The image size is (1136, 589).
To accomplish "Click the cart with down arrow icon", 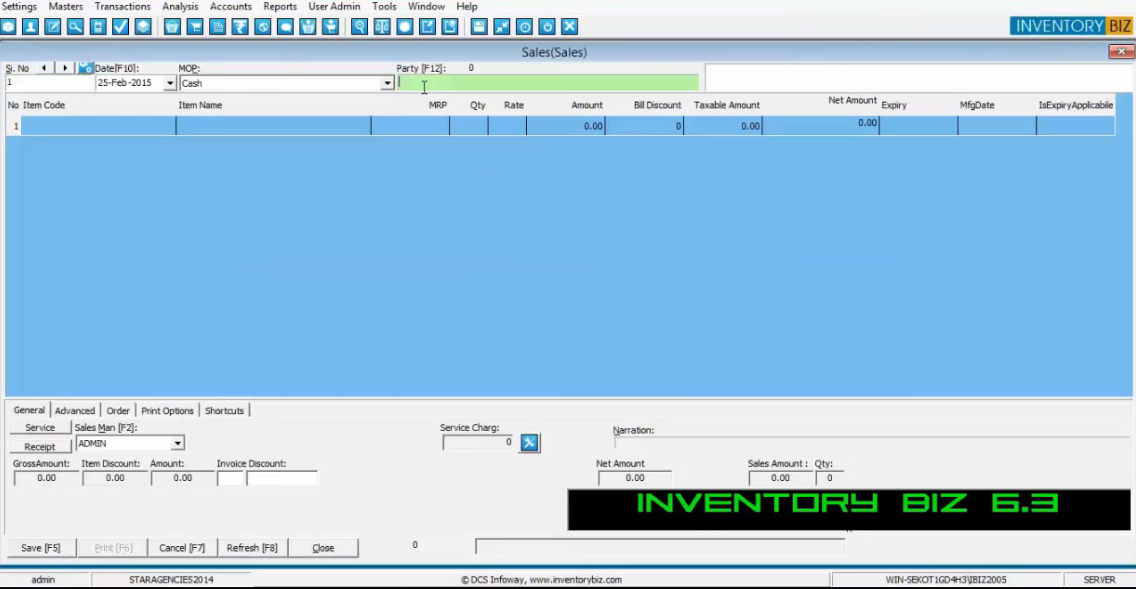I will tap(330, 27).
